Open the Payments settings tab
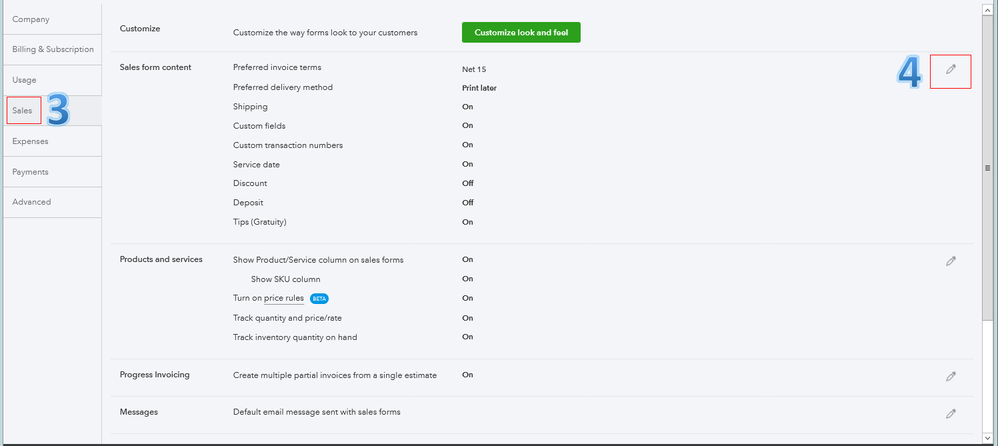This screenshot has width=998, height=446. click(30, 172)
